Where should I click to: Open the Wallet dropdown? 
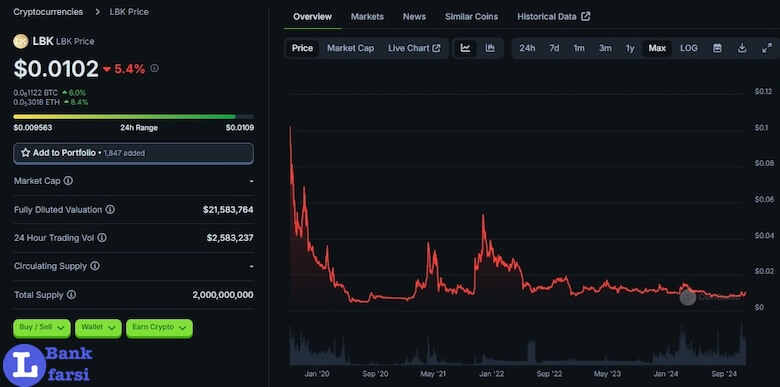[98, 328]
